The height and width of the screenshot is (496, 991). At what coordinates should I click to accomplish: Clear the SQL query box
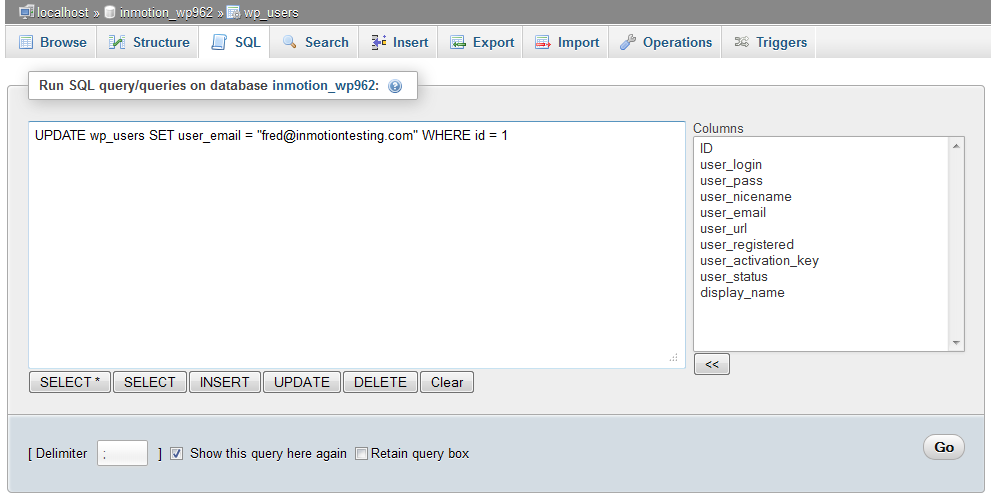[447, 382]
